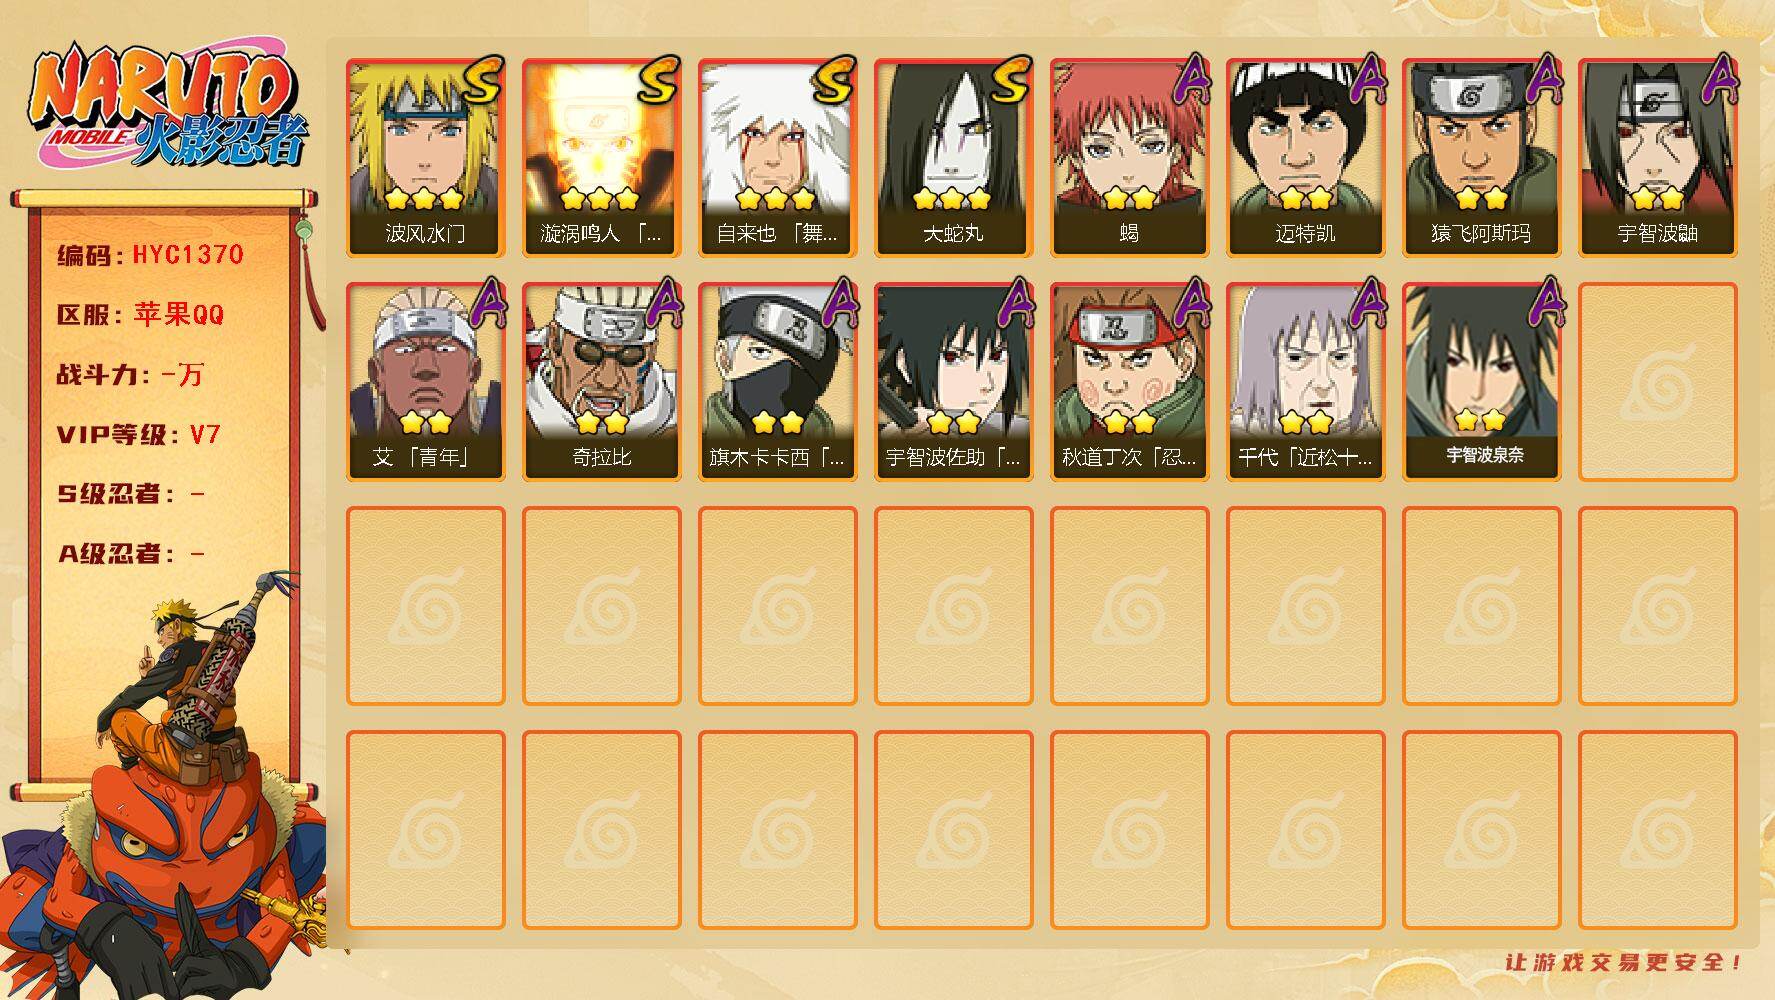Click the 大蛇丸 ninja card
Screen dimensions: 1775x1000
[953, 158]
